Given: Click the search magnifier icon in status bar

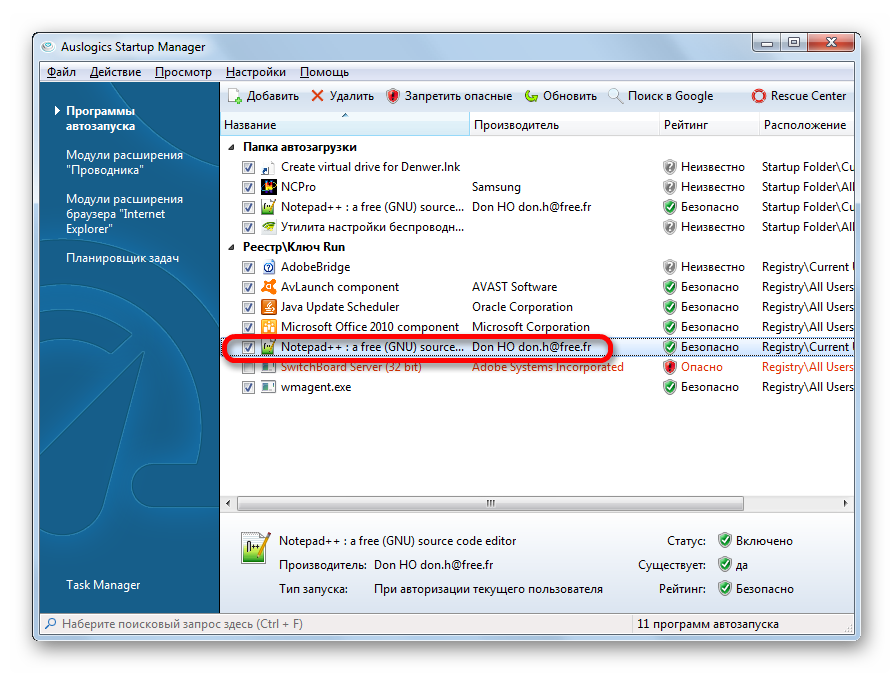Looking at the screenshot, I should [x=51, y=623].
